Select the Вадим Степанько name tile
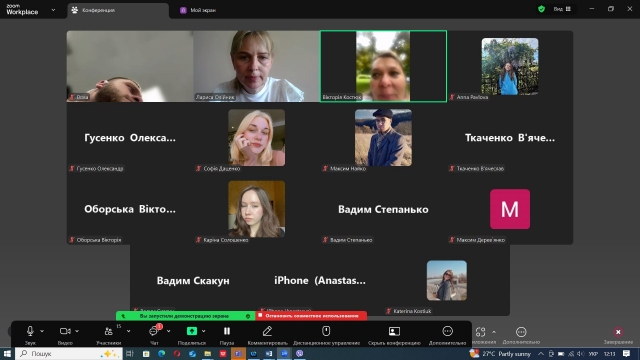 pos(383,209)
